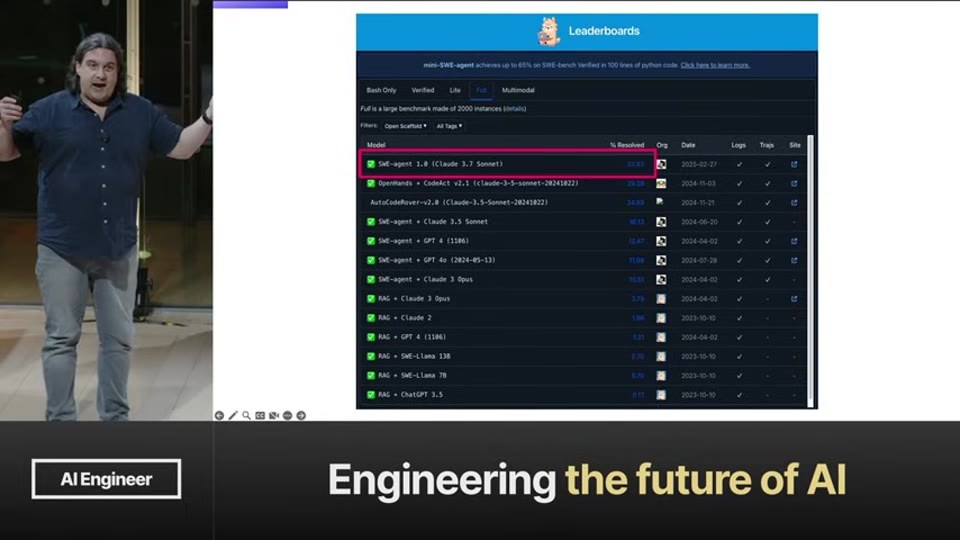Open the more options ellipsis icon
The image size is (960, 540).
tap(287, 416)
